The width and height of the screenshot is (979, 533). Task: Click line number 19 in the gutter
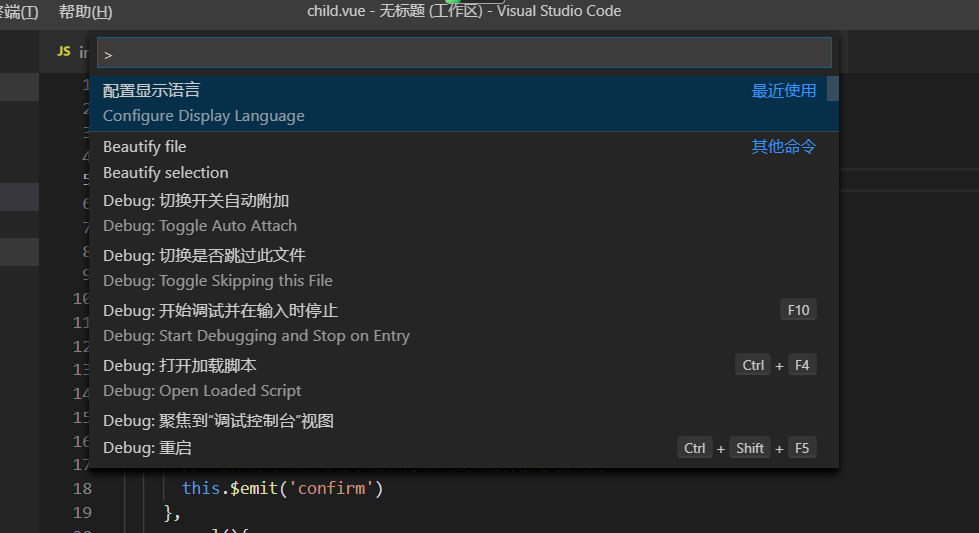(x=82, y=512)
